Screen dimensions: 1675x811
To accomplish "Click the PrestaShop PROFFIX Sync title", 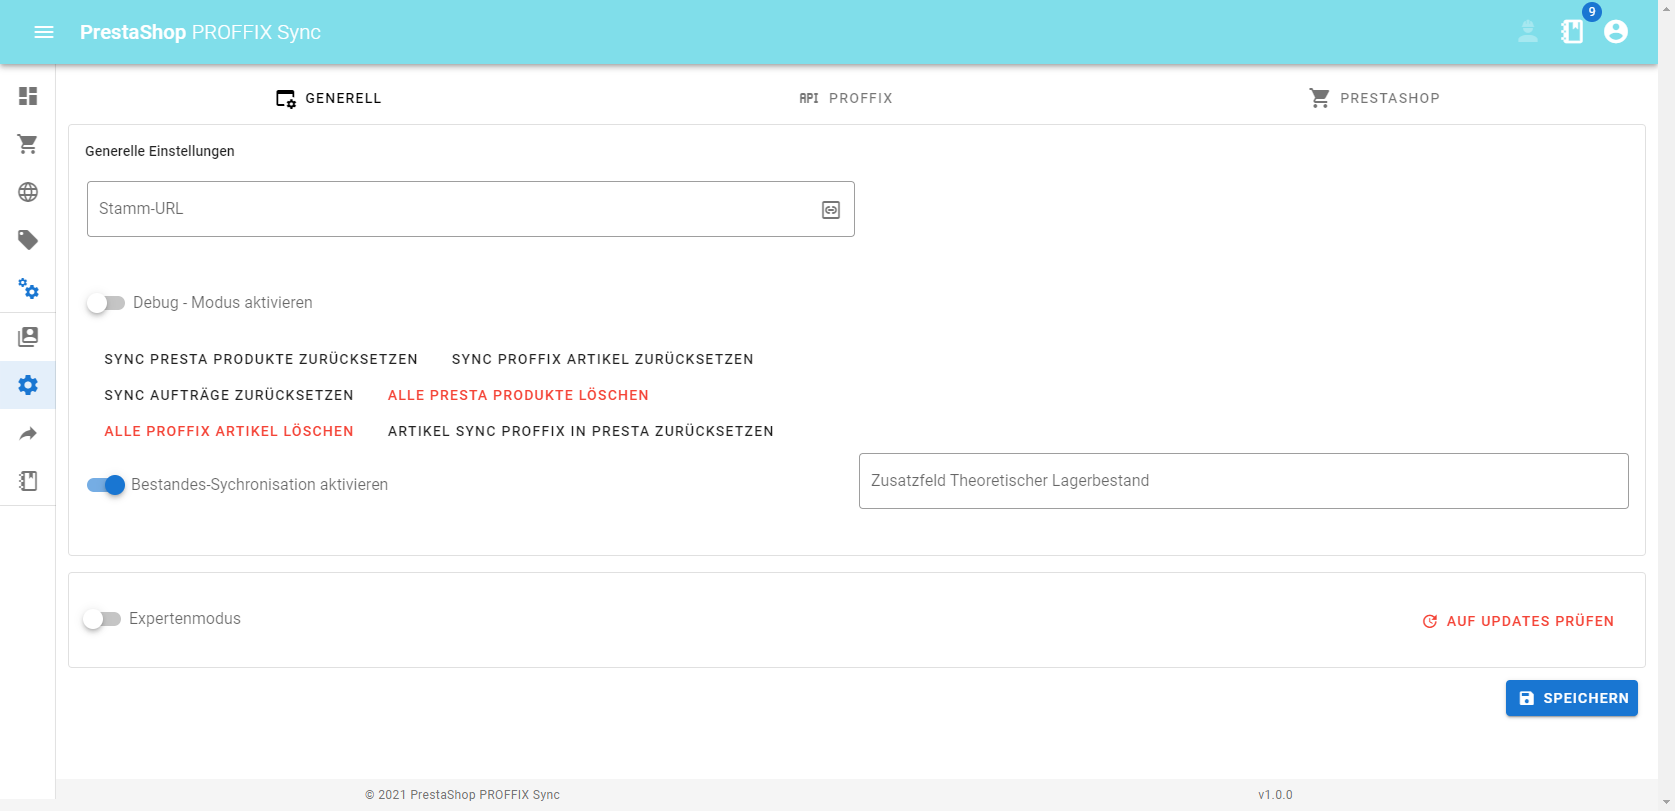I will pyautogui.click(x=200, y=32).
